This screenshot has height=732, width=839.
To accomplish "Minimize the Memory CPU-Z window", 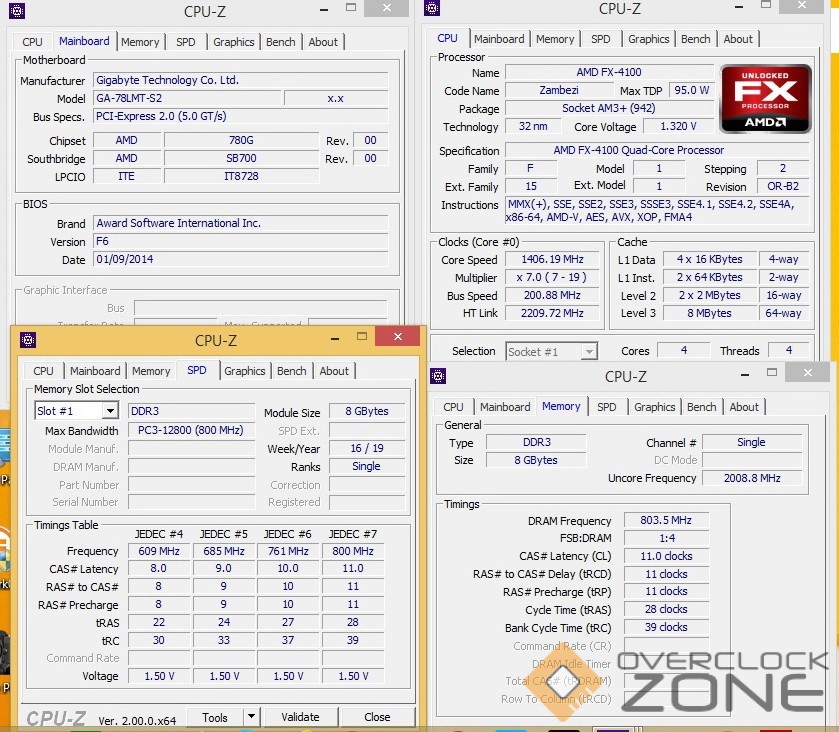I will click(745, 373).
